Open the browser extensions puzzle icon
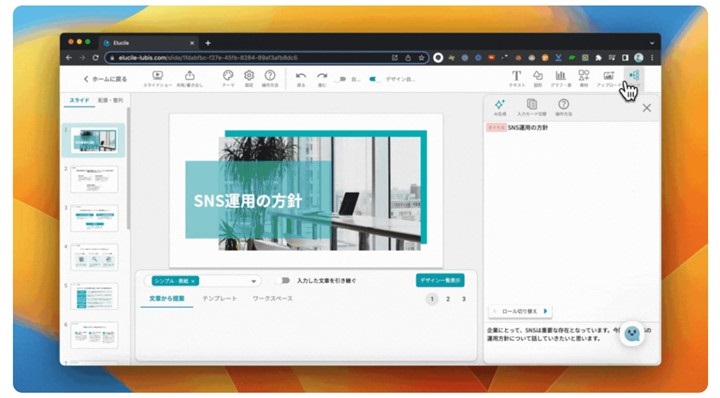Screen dimensions: 720x398 point(598,58)
